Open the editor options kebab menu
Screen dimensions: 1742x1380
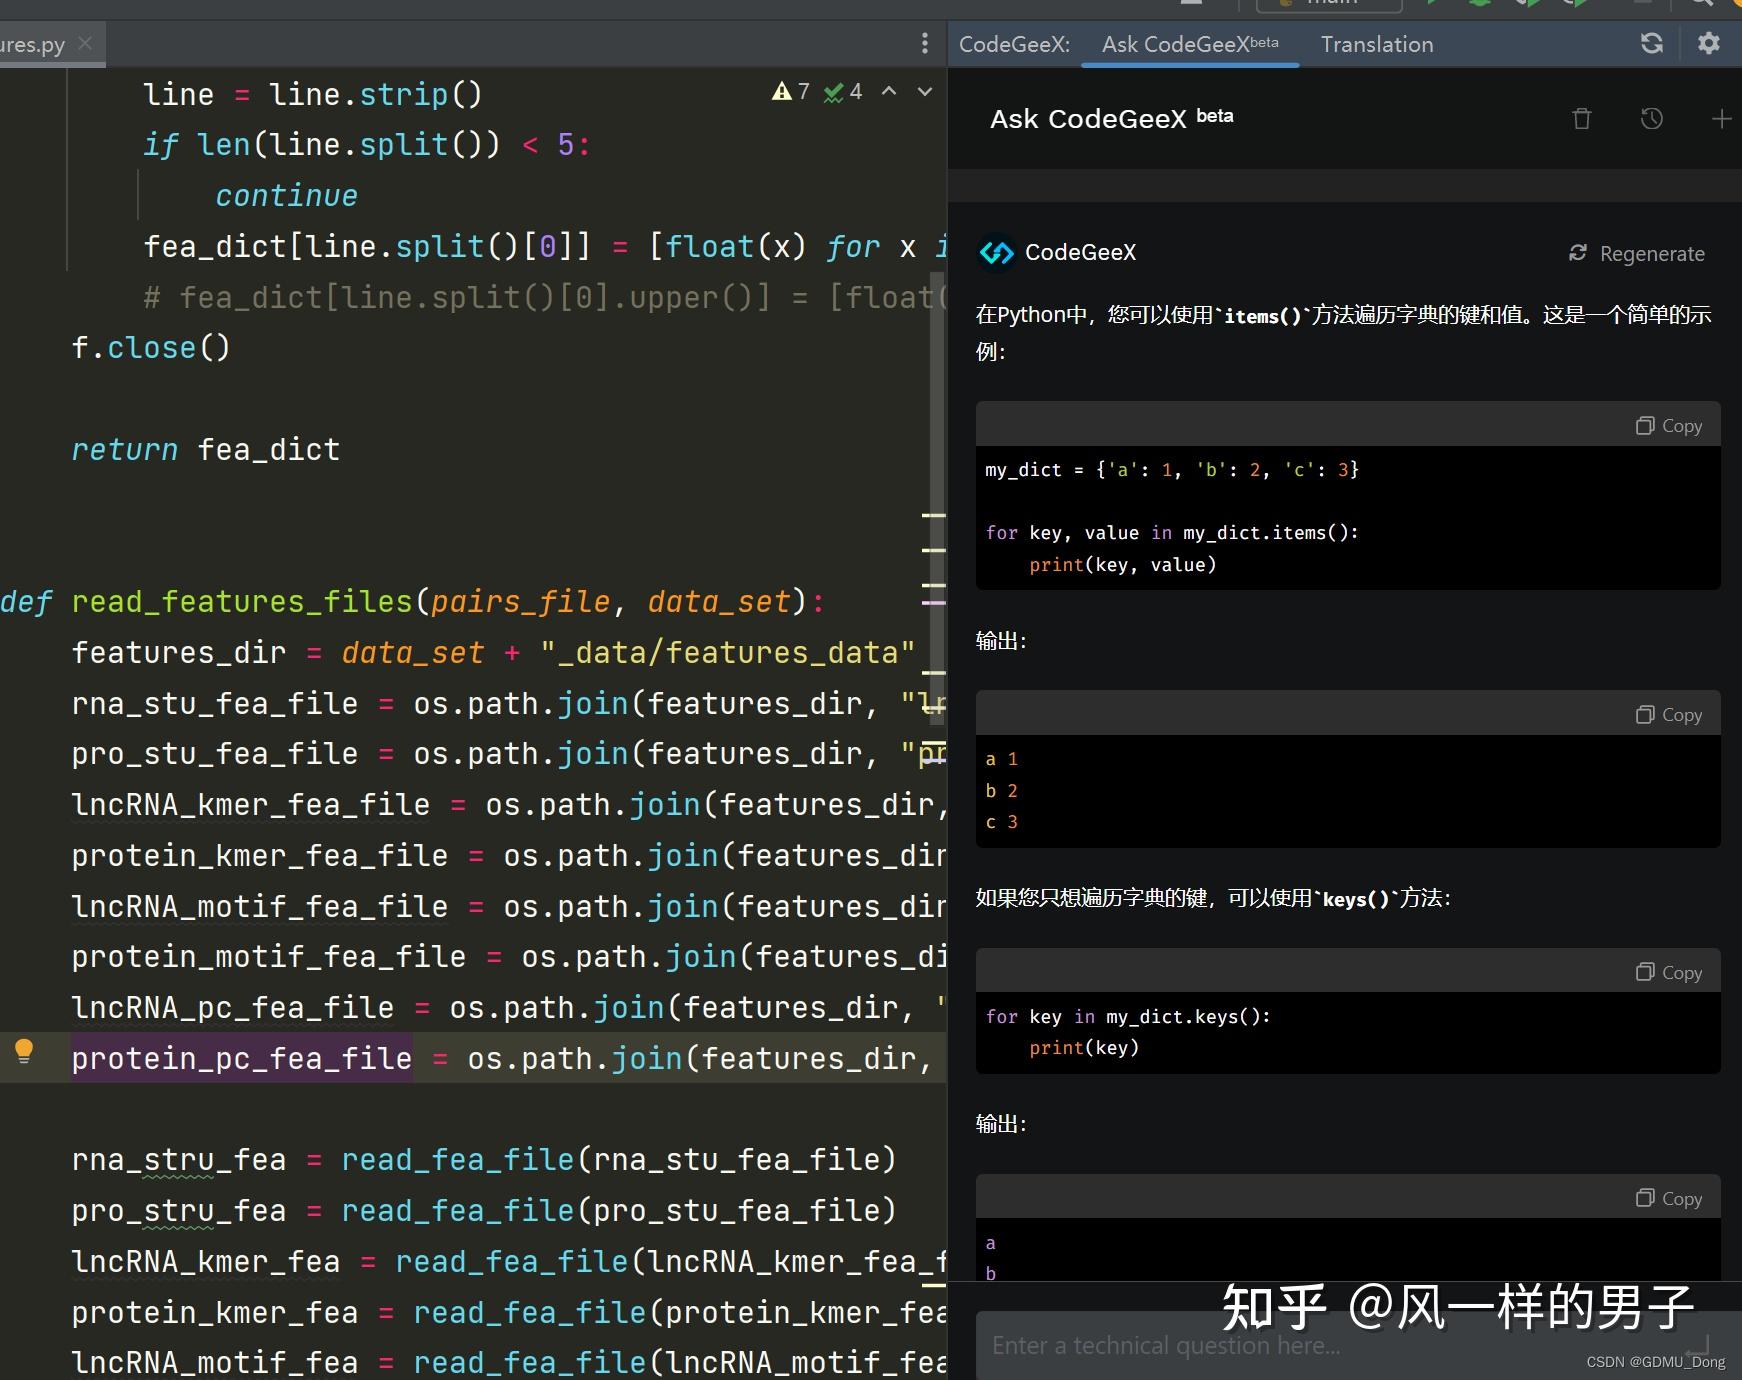925,44
